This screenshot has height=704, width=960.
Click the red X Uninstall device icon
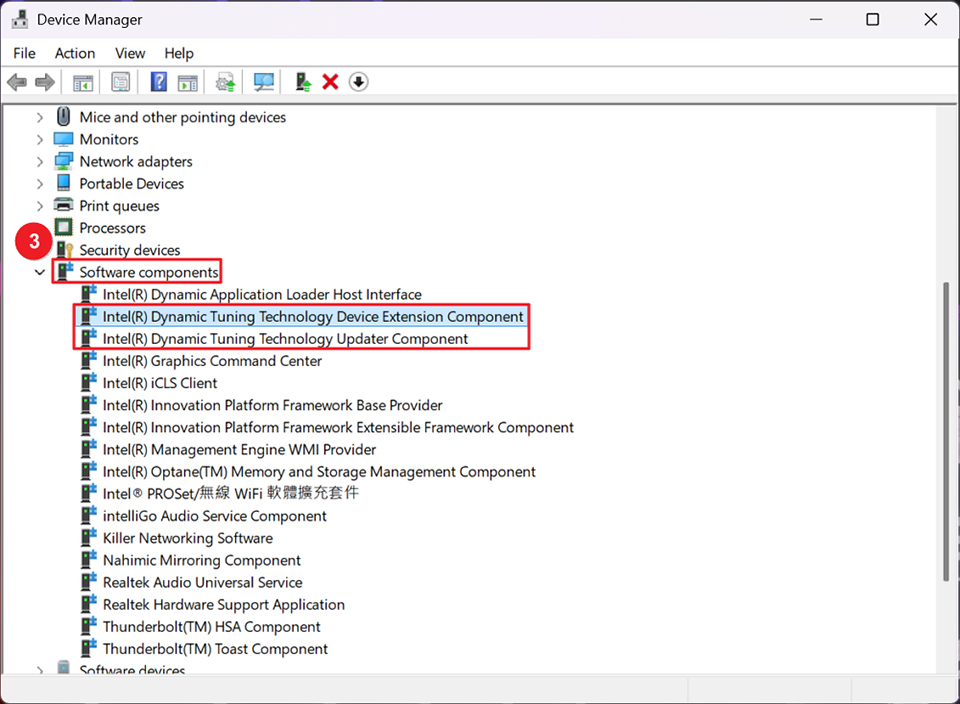pos(331,82)
